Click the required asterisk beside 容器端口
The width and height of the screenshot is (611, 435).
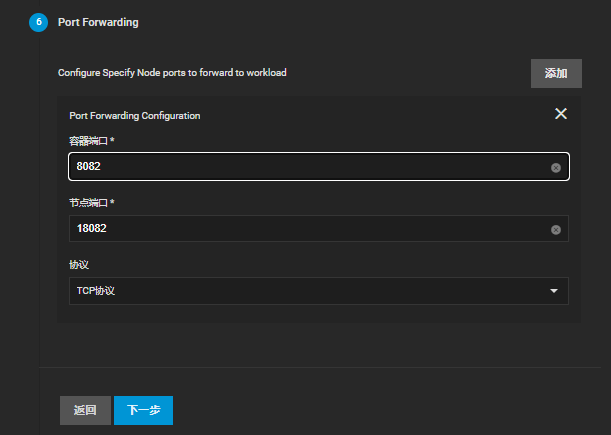pyautogui.click(x=112, y=140)
